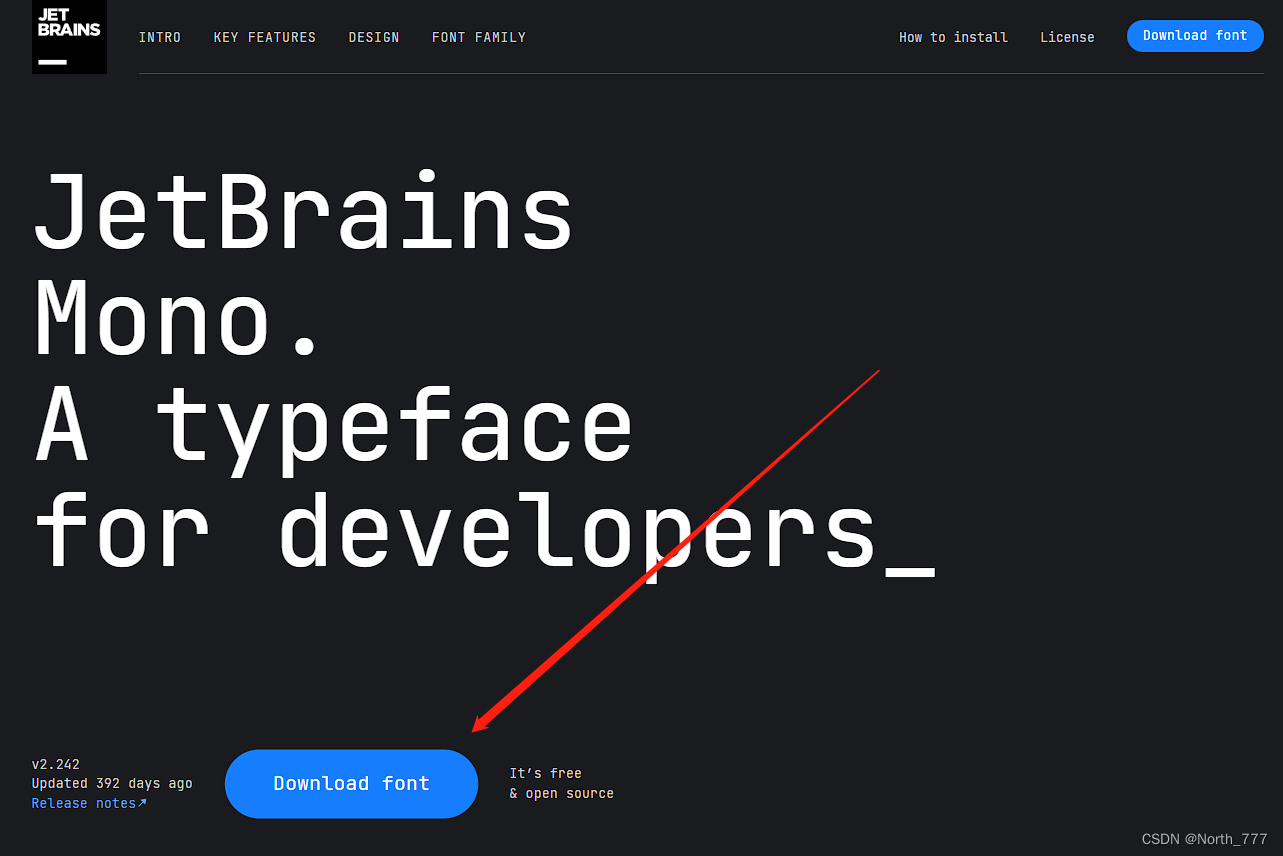This screenshot has height=856, width=1283.
Task: Click the v2.242 version text
Action: [x=56, y=764]
